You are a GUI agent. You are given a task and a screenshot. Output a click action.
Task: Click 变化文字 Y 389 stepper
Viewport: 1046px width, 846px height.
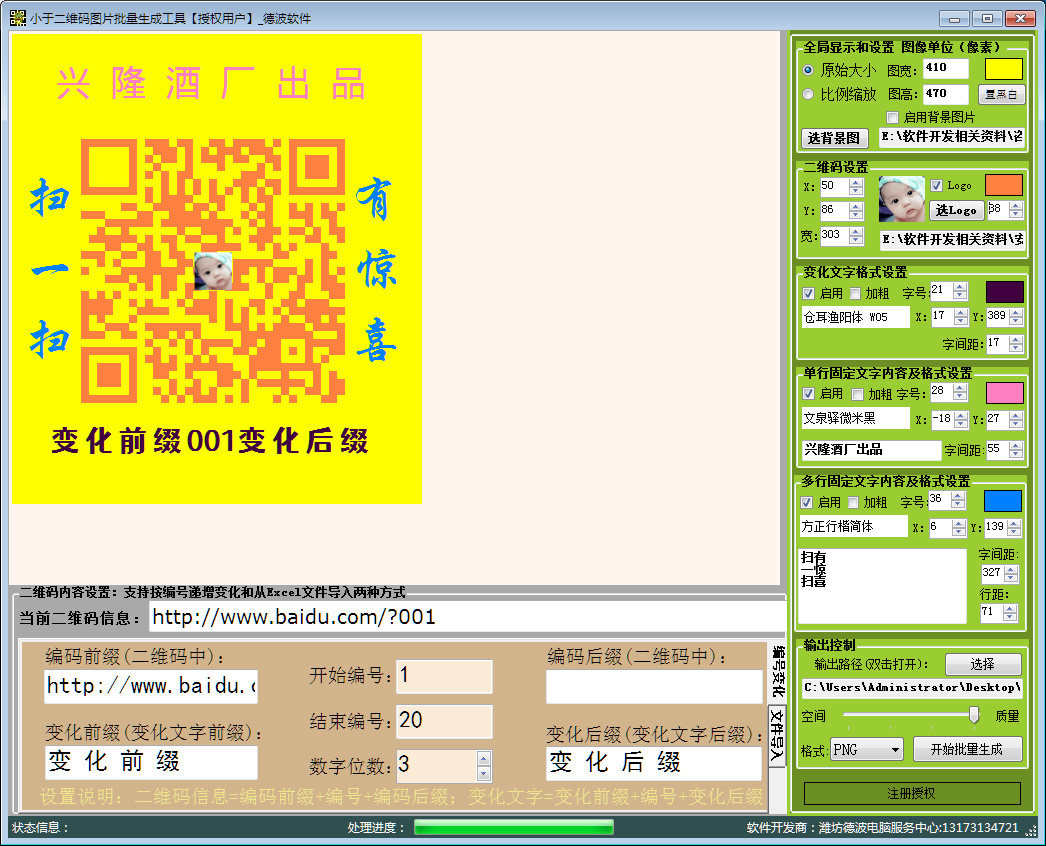(x=1016, y=316)
